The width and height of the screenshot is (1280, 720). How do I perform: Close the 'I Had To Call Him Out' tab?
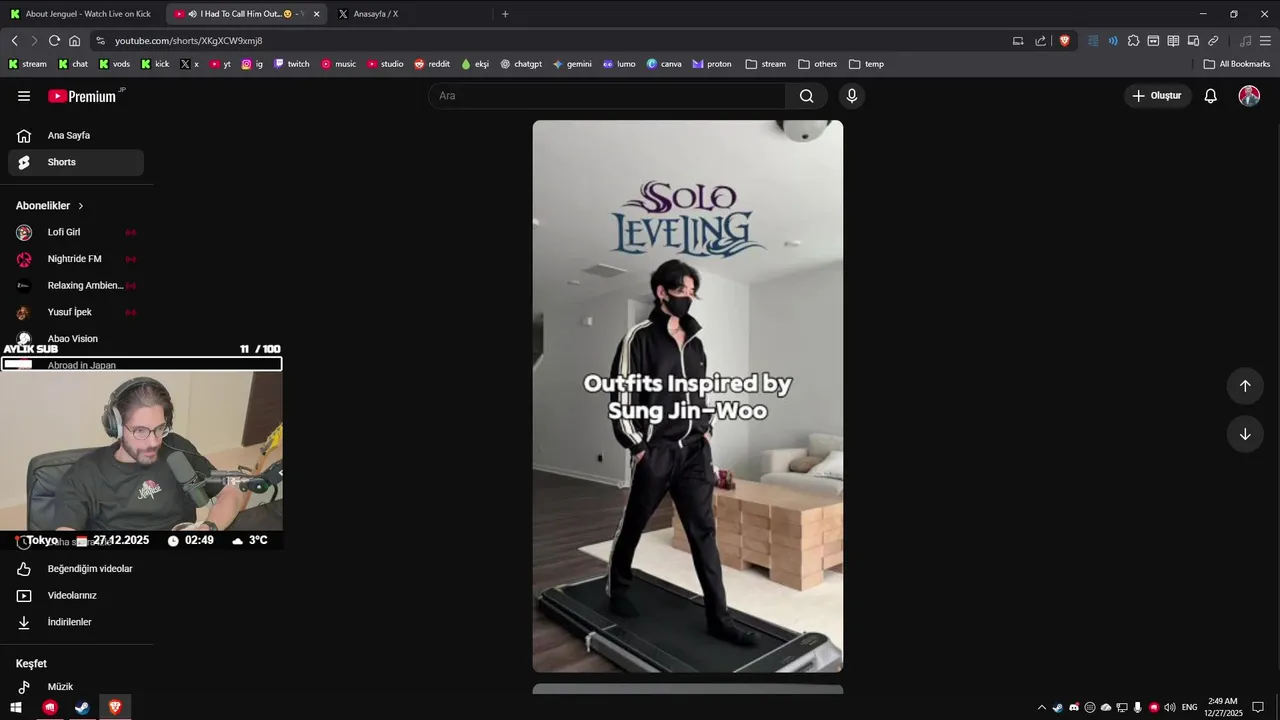(x=316, y=14)
